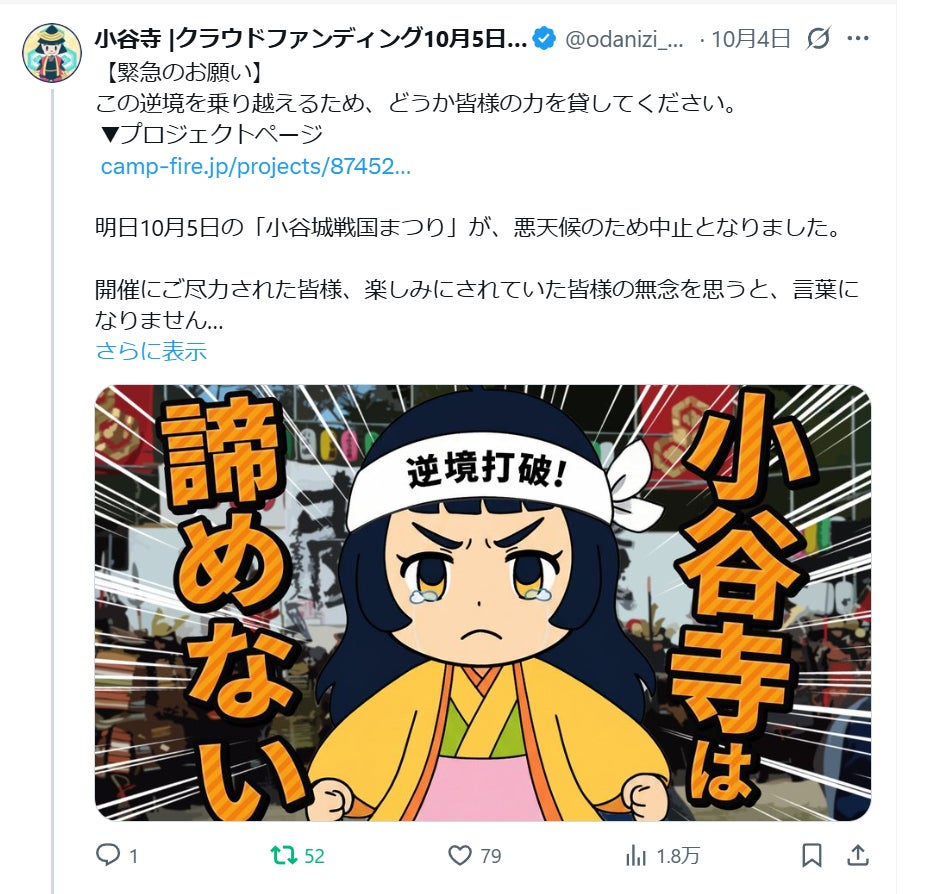
Task: Click the tweet body text about 小谷城戦国まつり
Action: 468,227
